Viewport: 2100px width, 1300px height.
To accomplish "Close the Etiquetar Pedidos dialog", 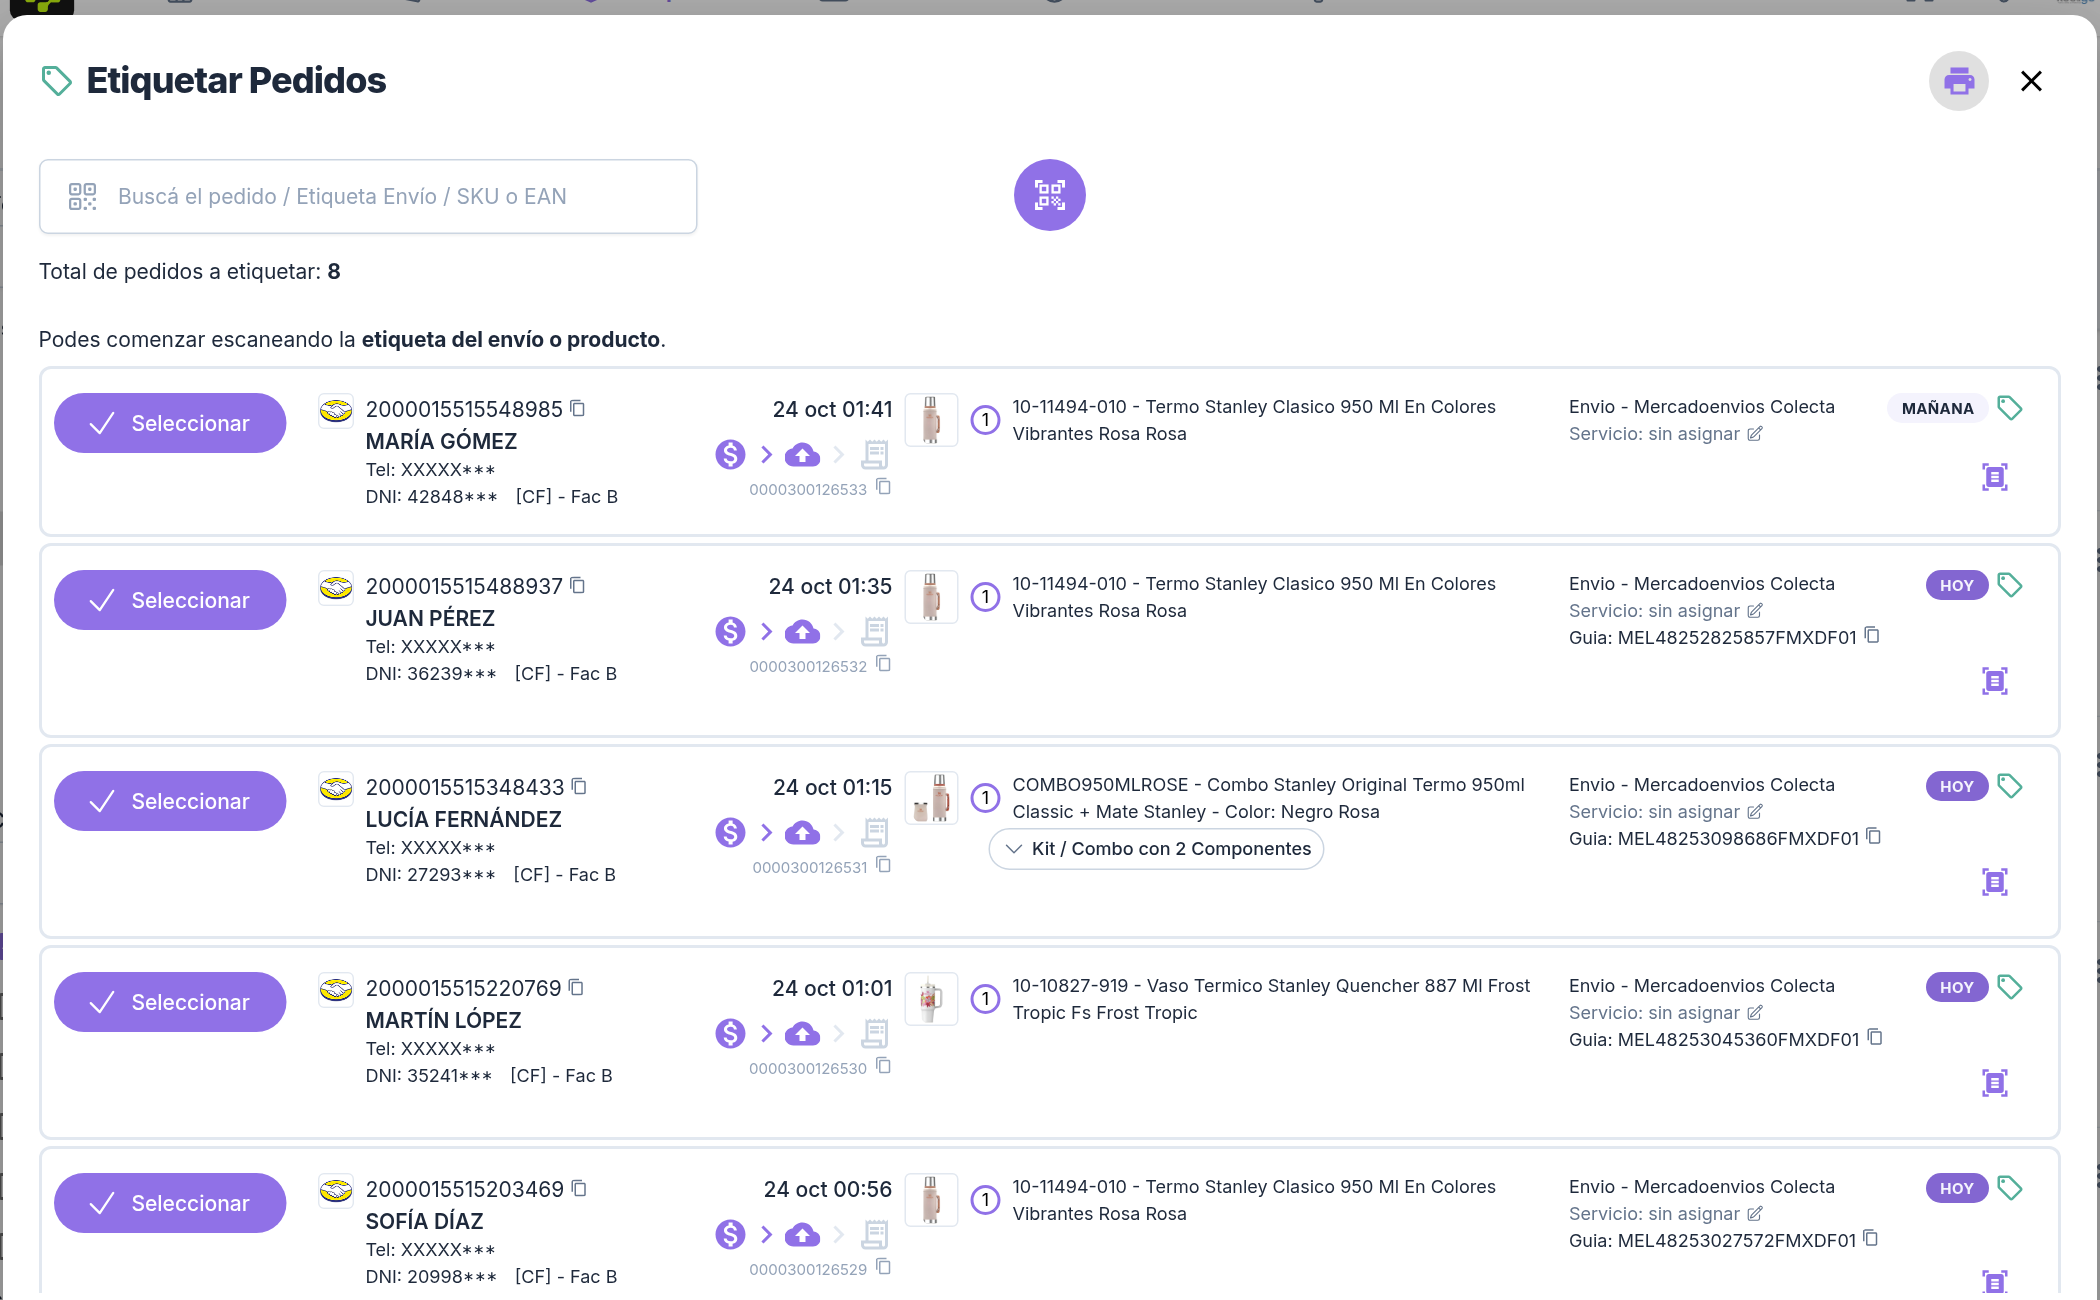I will click(x=2031, y=81).
